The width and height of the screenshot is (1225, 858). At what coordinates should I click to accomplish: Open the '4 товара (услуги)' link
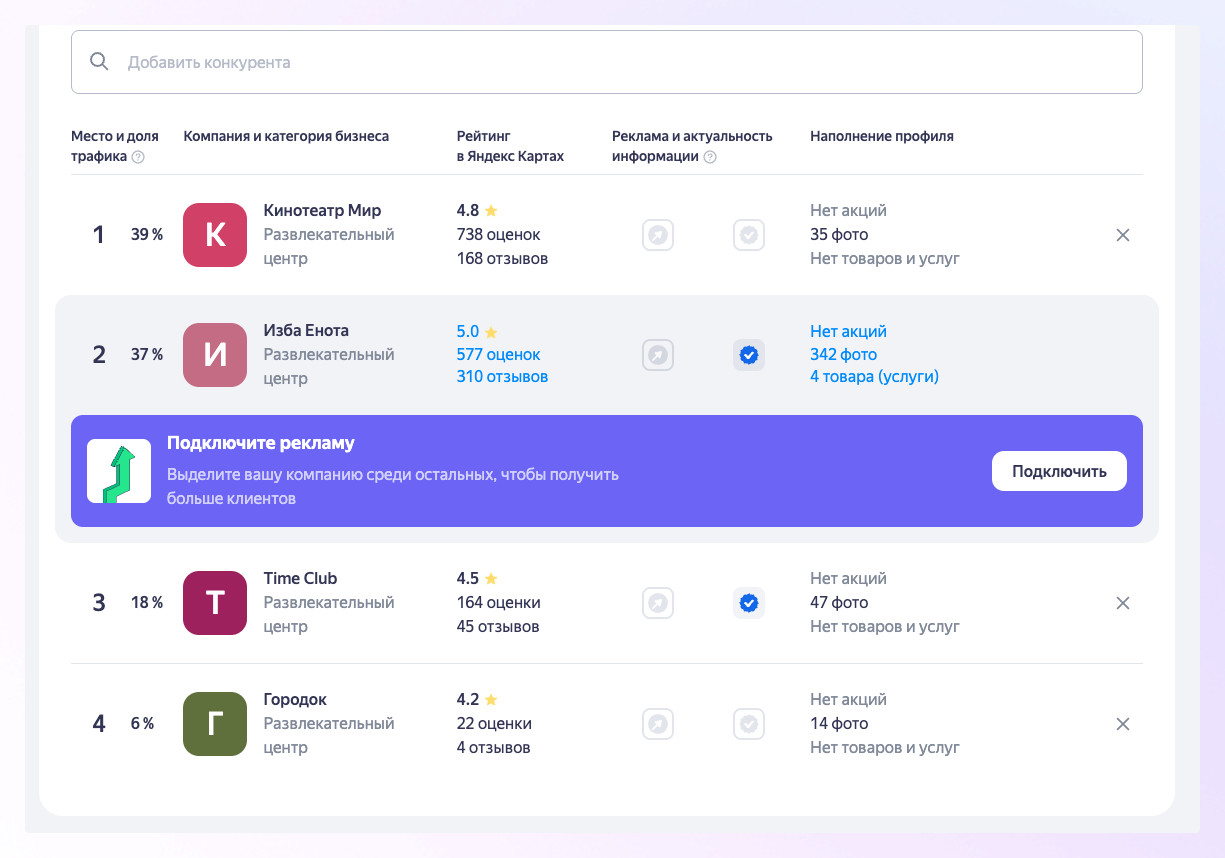[874, 377]
